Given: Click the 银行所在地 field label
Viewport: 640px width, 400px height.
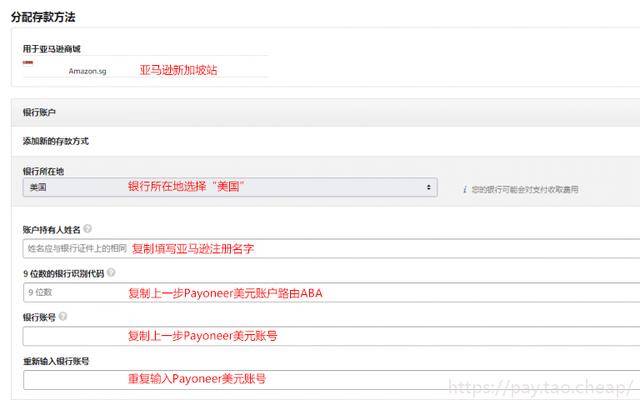Looking at the screenshot, I should coord(43,171).
